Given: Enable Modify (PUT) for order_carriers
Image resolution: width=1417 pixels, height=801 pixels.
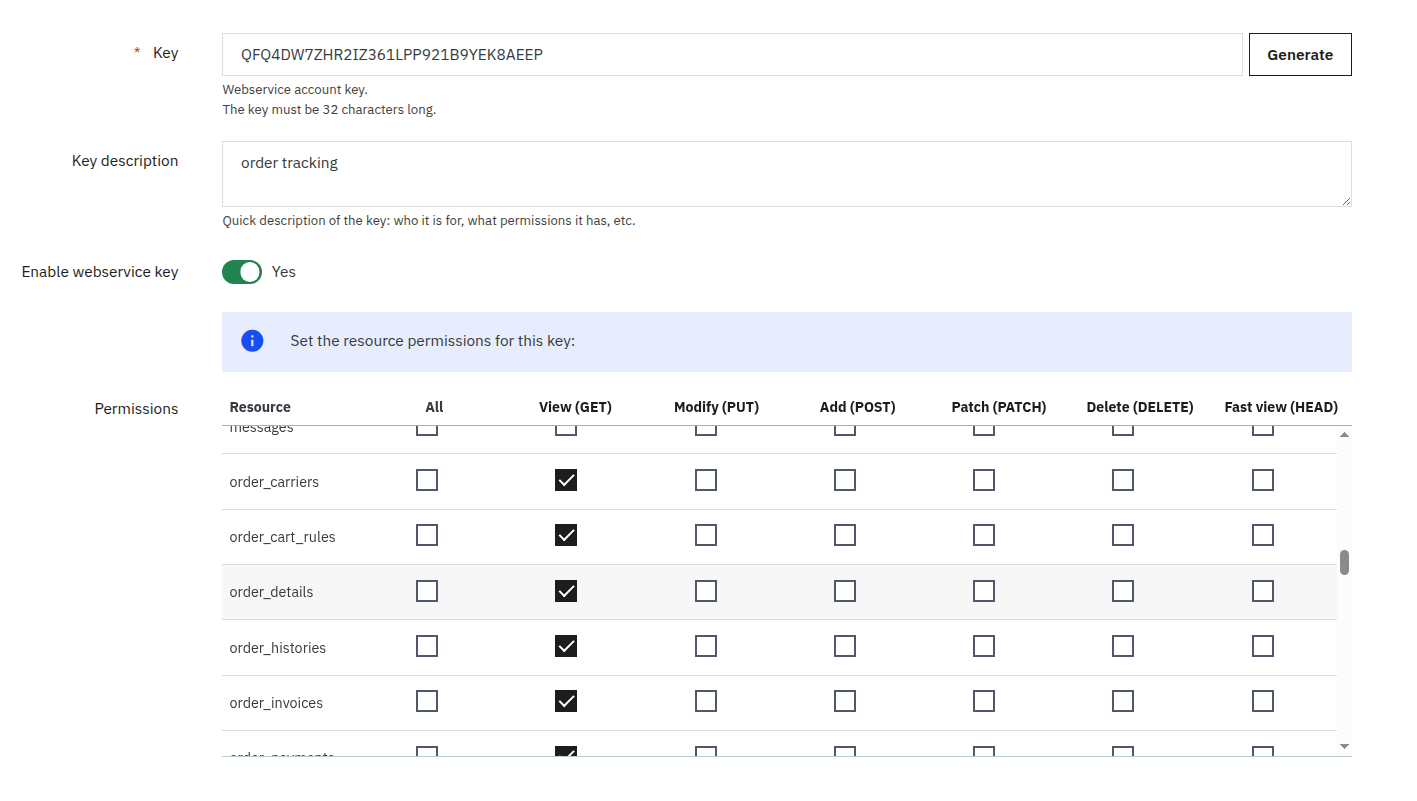Looking at the screenshot, I should [x=706, y=481].
